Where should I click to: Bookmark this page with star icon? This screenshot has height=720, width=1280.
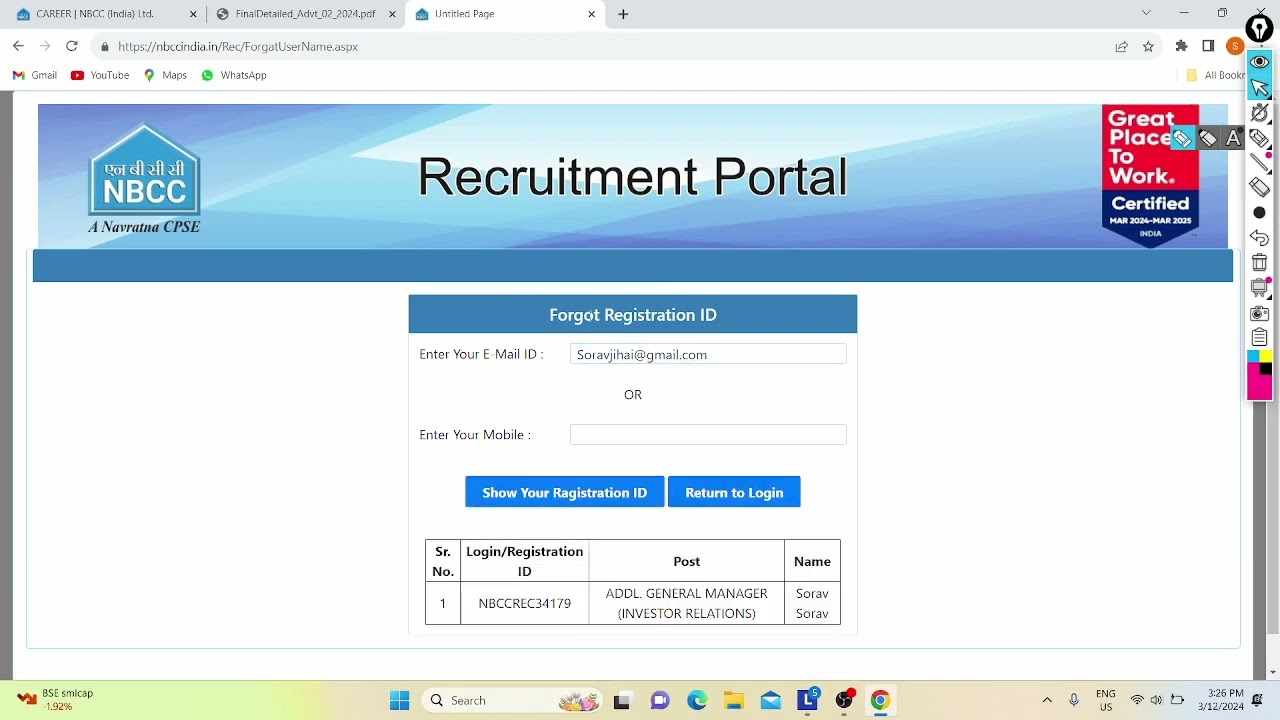(x=1148, y=46)
